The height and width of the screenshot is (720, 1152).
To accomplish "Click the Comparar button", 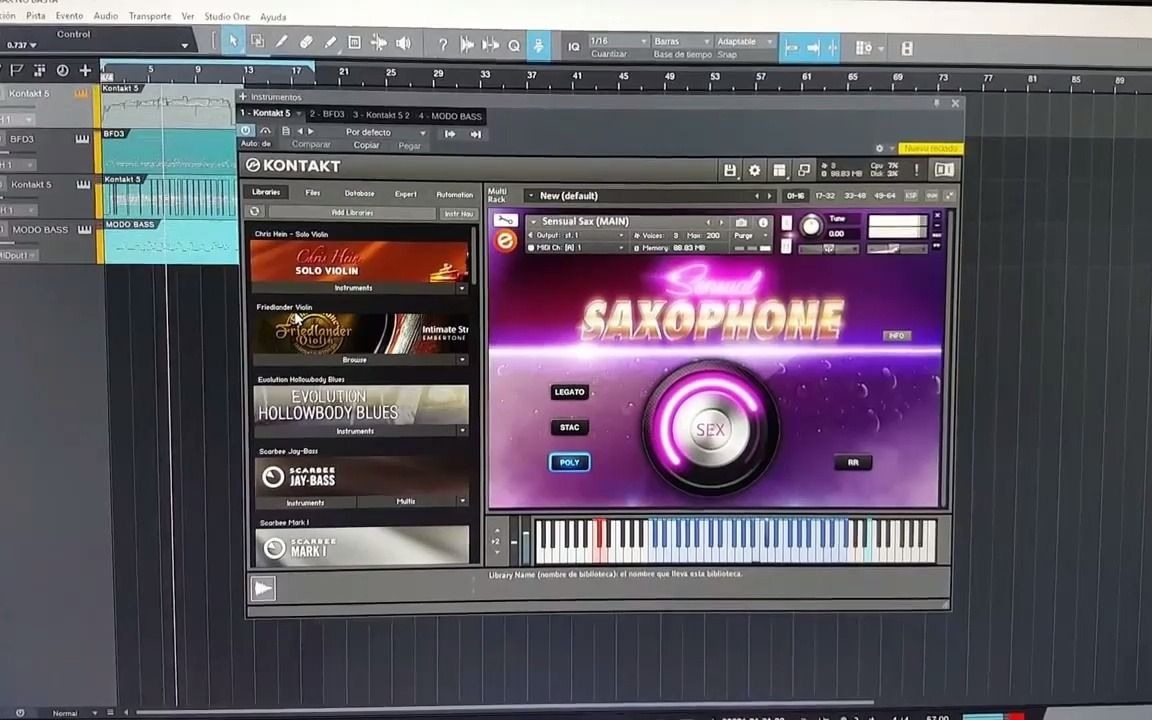I will (311, 145).
